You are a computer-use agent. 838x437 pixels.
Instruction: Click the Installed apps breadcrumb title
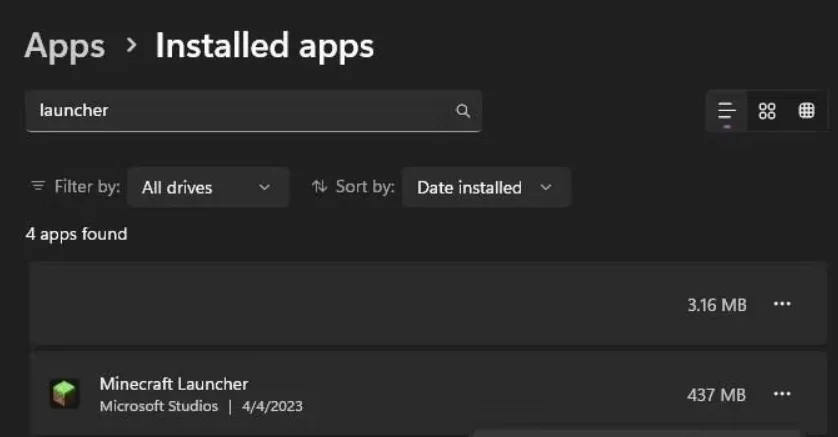coord(265,46)
